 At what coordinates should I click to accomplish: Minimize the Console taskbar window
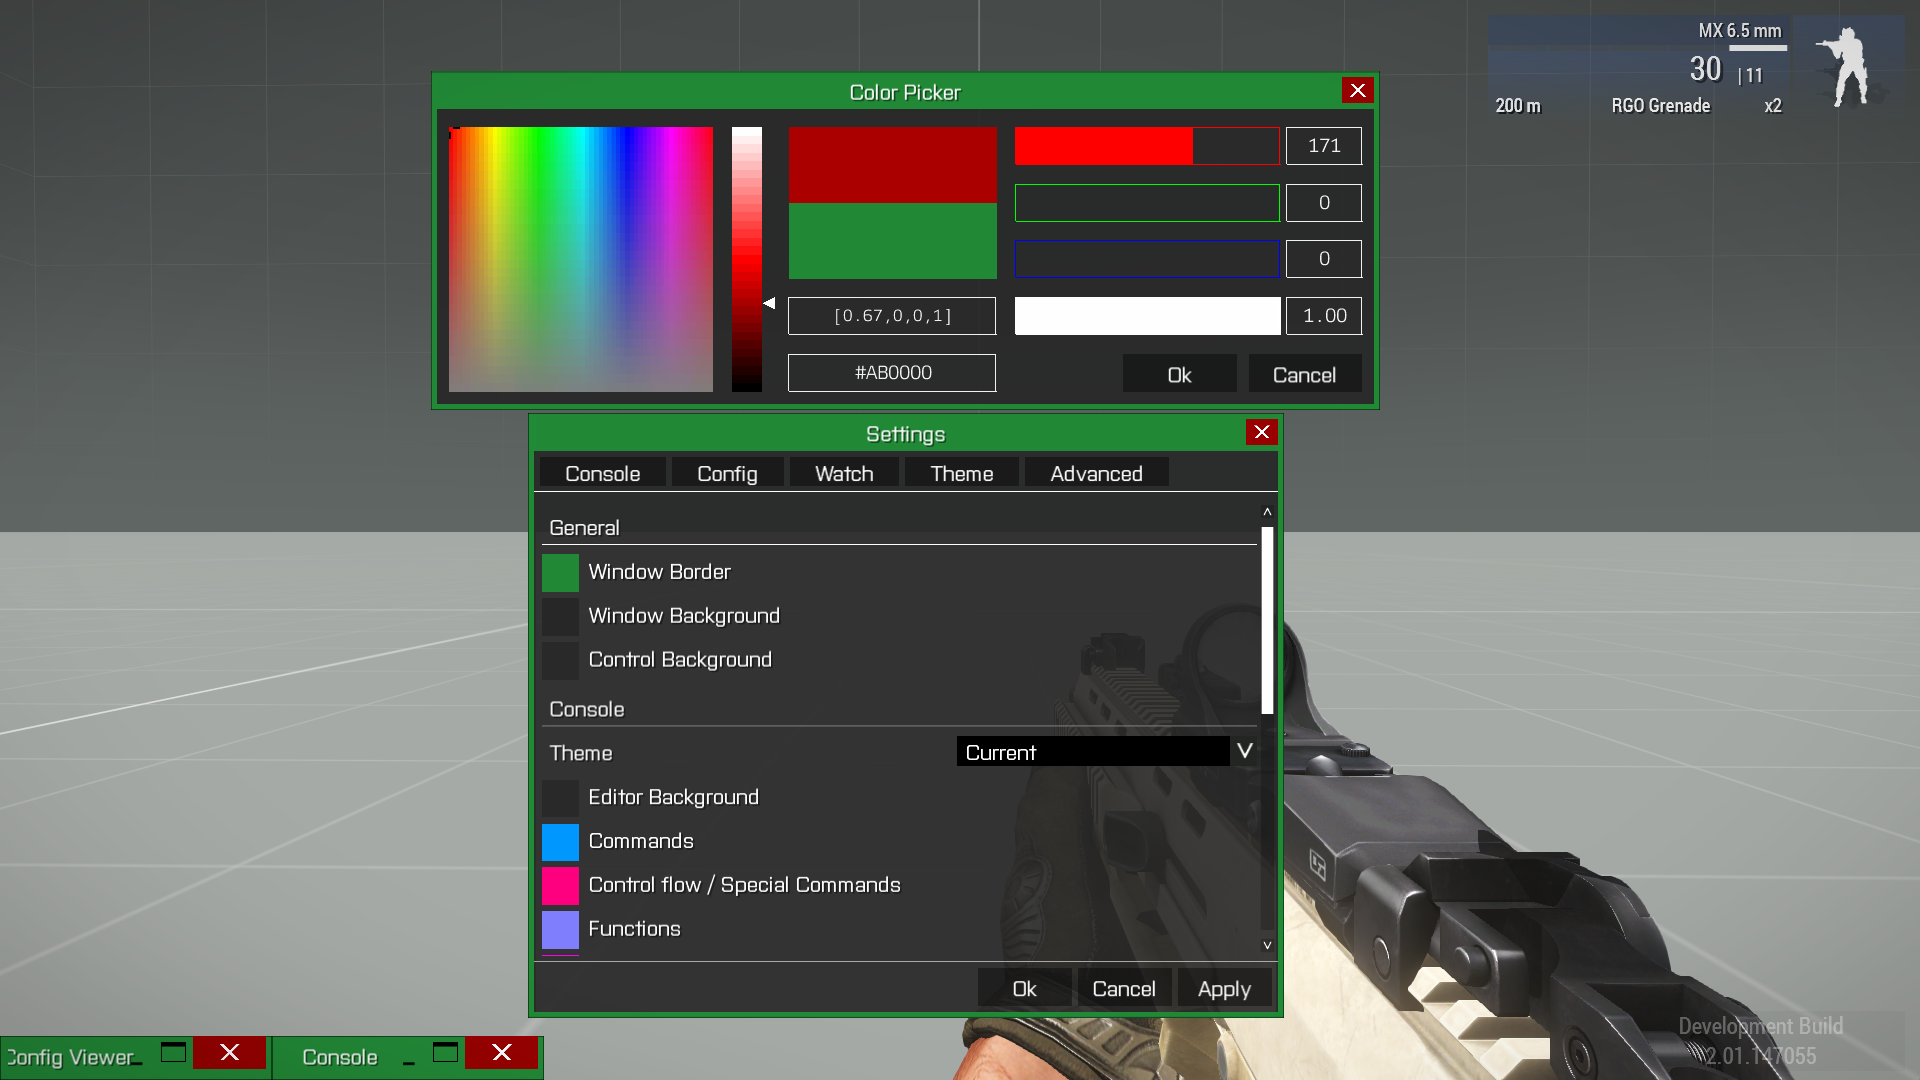click(x=409, y=1062)
